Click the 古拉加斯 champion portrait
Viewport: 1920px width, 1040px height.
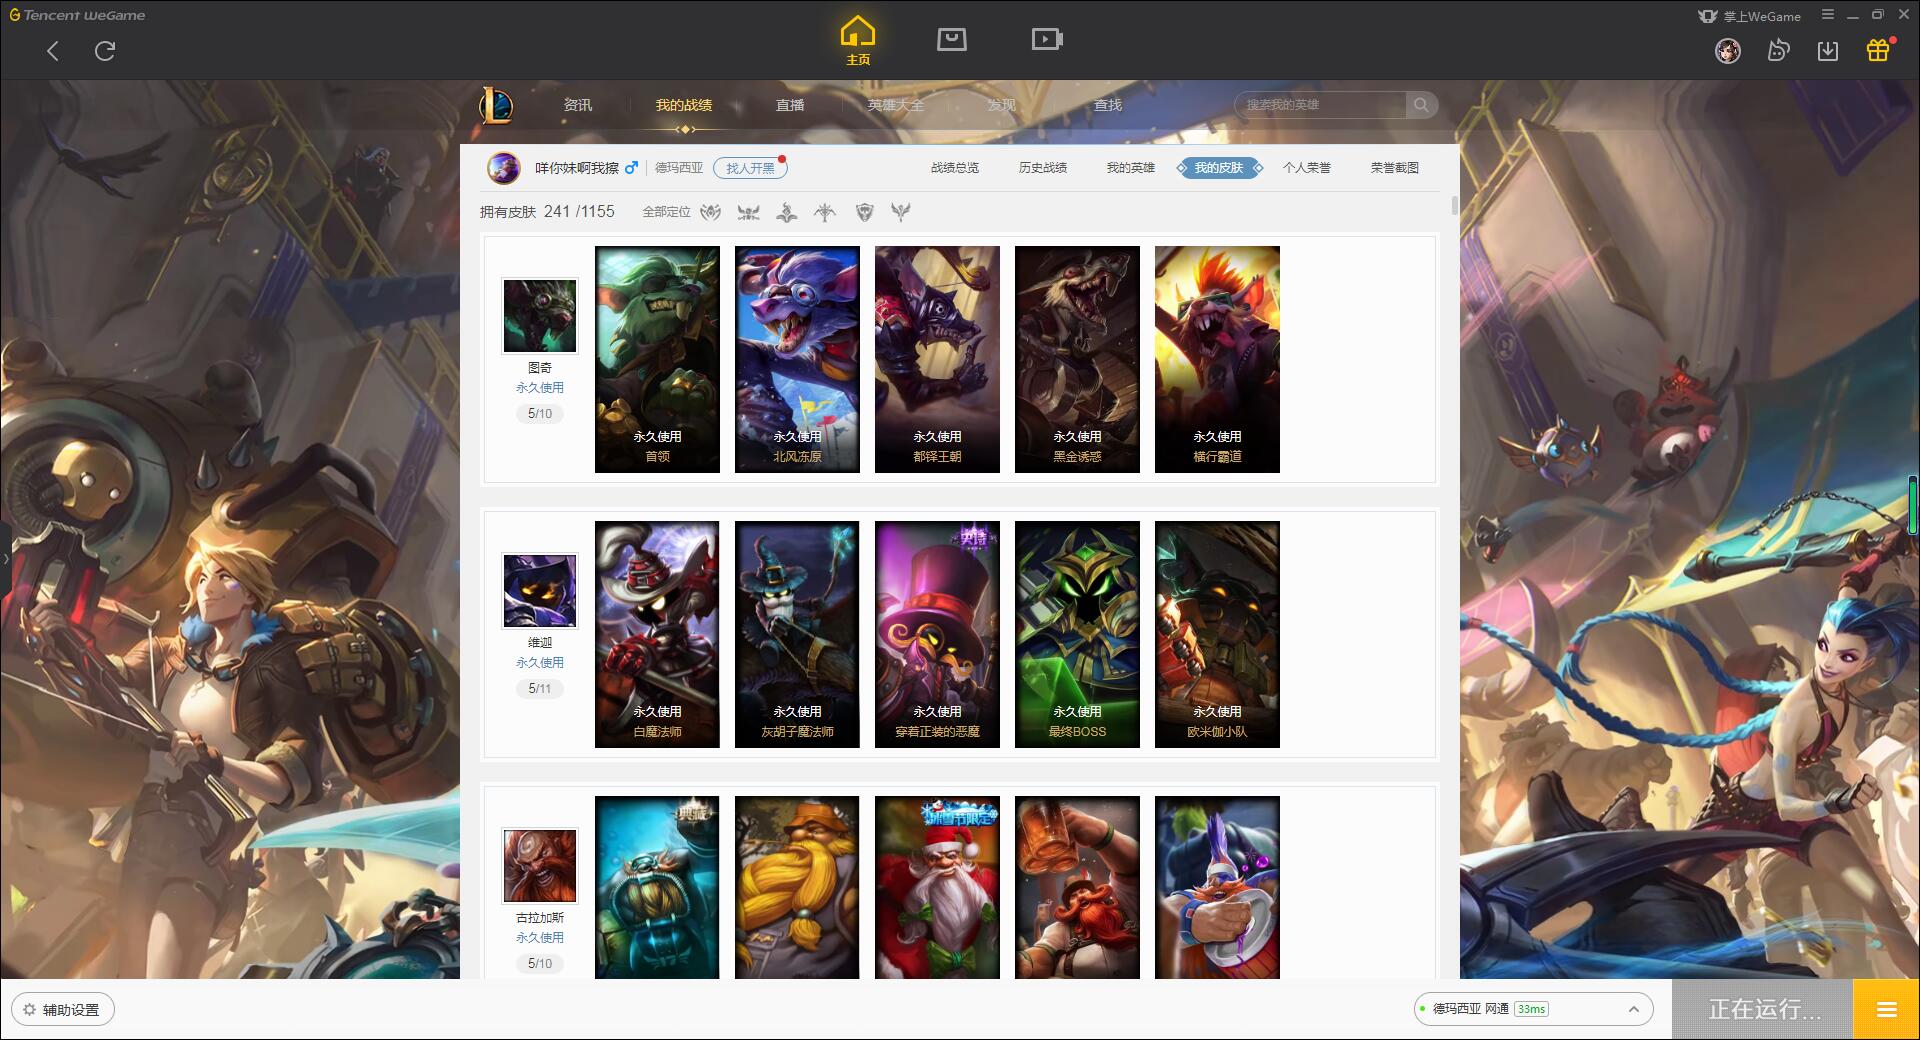point(540,866)
